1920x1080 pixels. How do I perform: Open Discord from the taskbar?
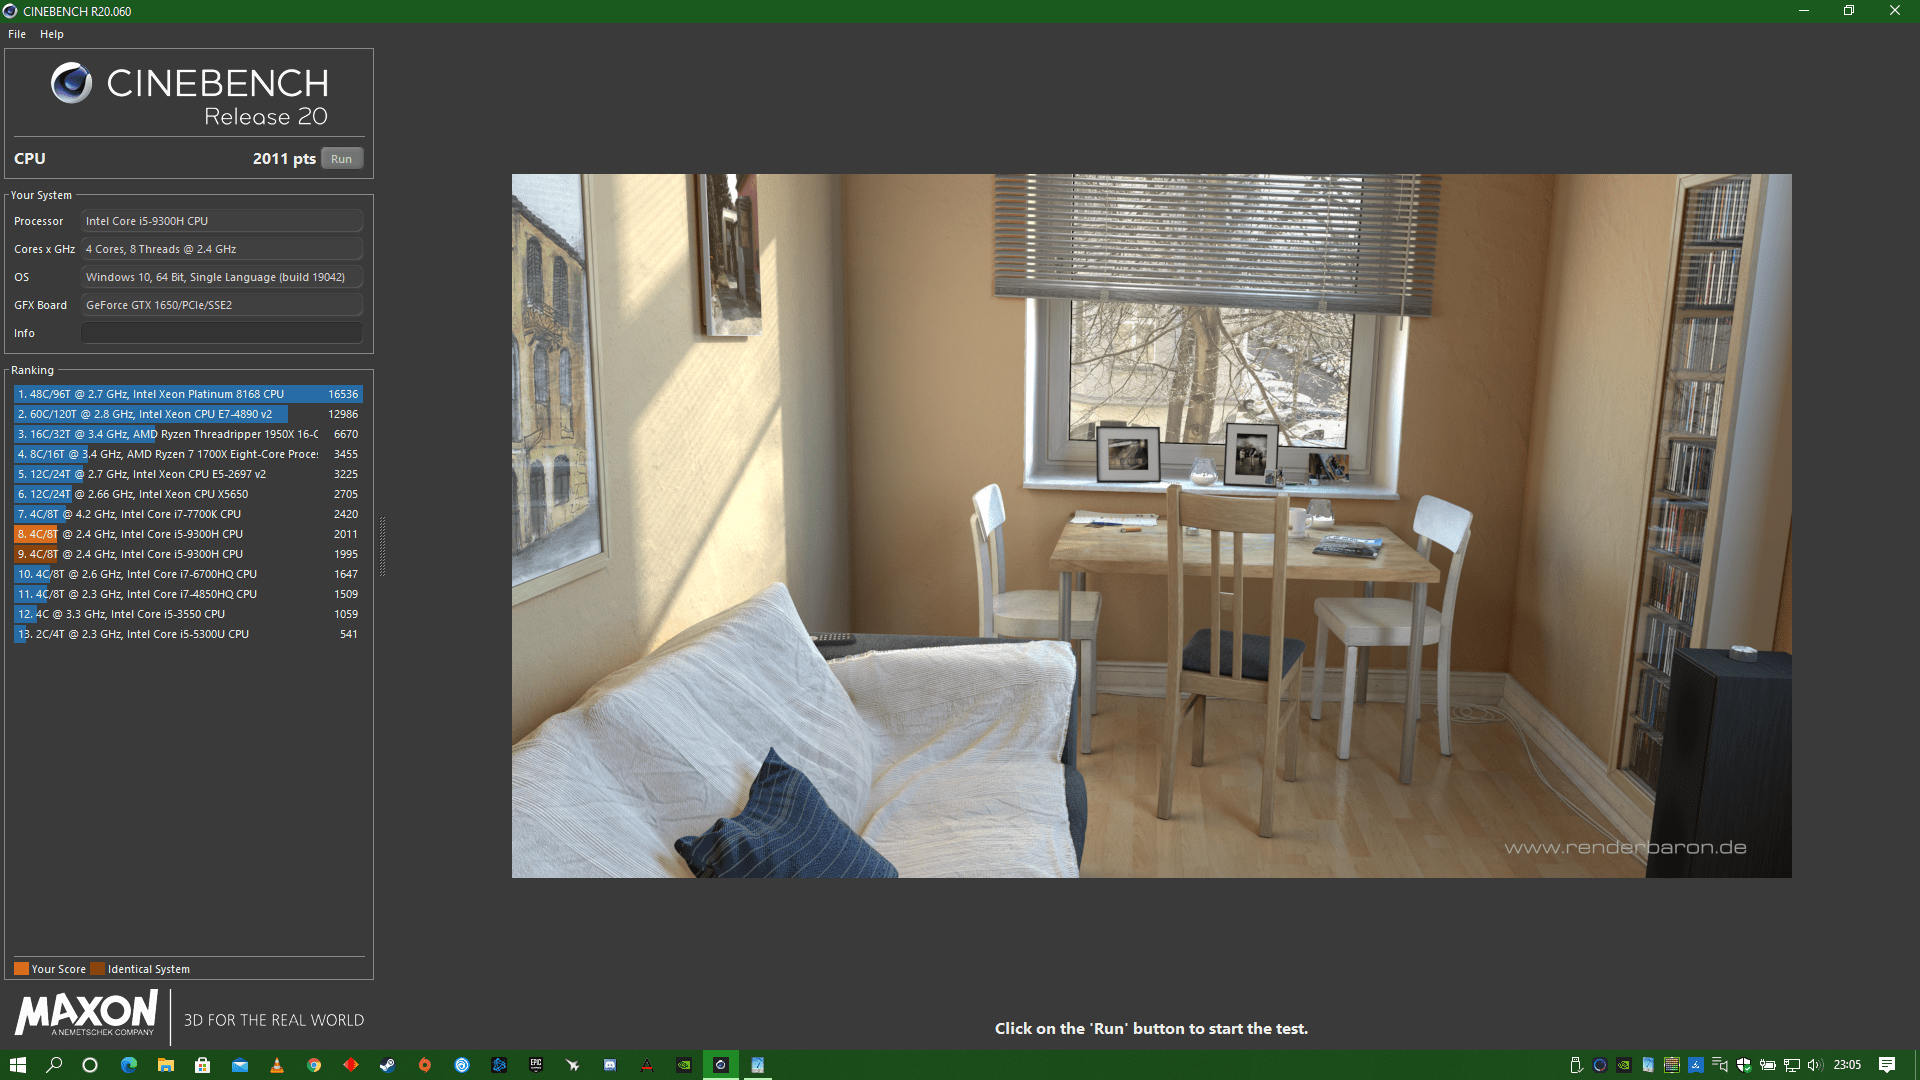click(610, 1064)
